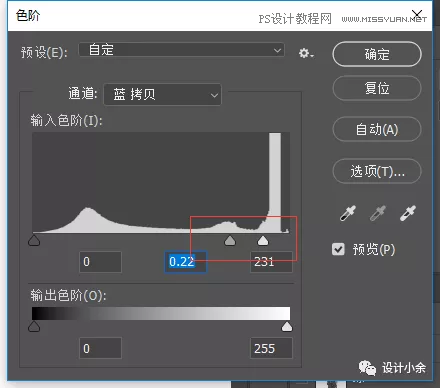Click the output shadow field 0

100,348
